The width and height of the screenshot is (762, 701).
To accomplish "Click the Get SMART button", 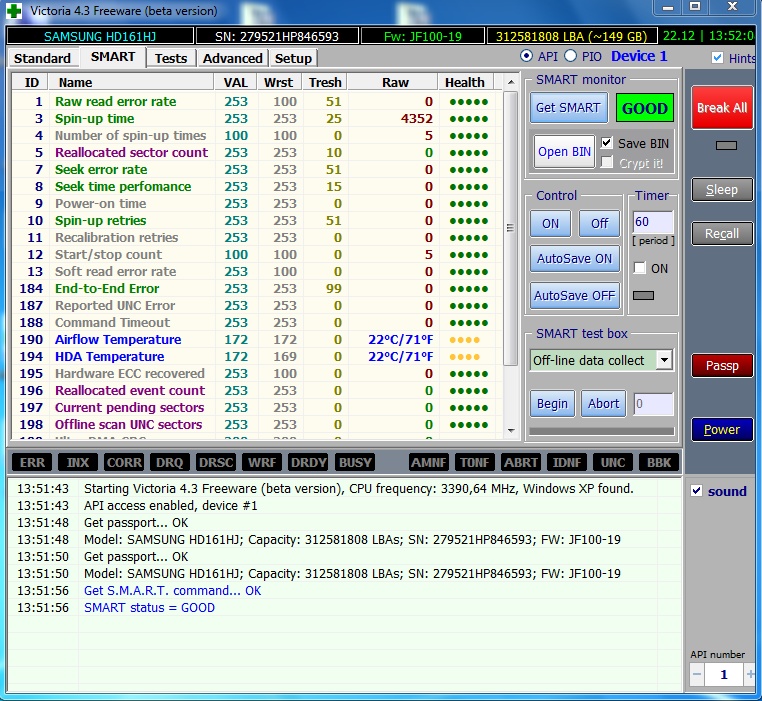I will [568, 108].
